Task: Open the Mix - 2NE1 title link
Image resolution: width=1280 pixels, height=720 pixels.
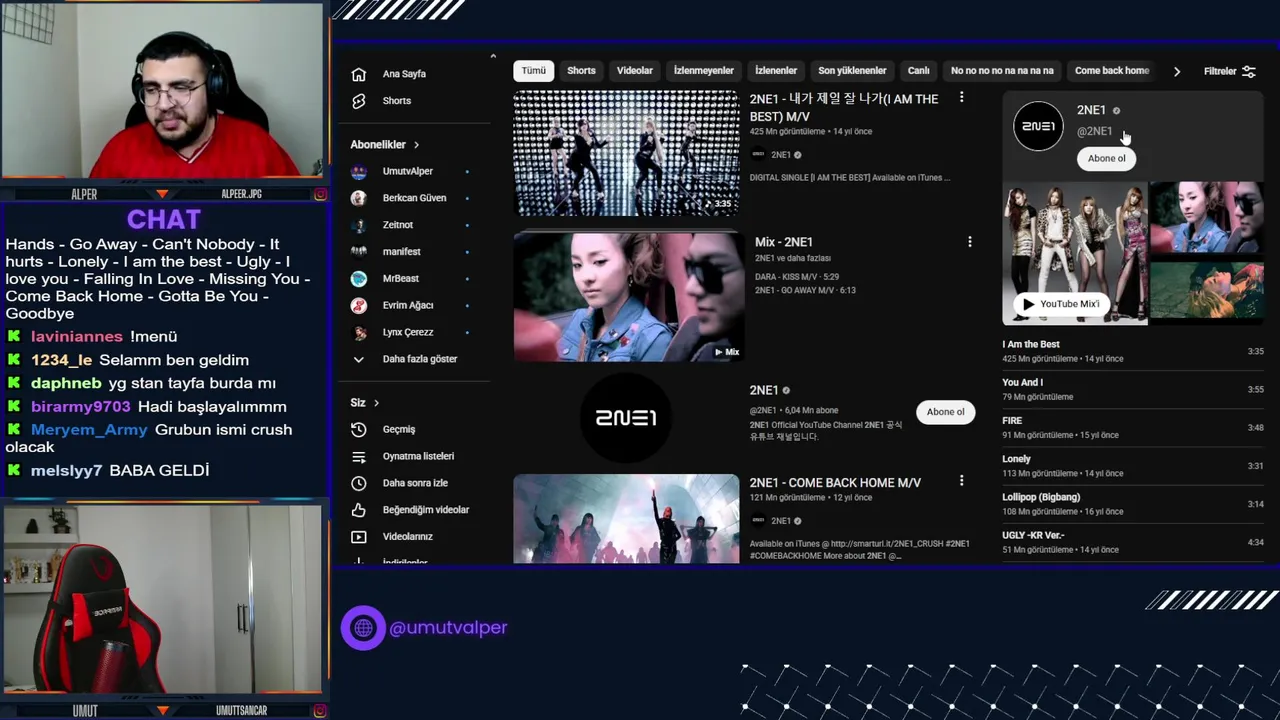Action: pyautogui.click(x=784, y=242)
